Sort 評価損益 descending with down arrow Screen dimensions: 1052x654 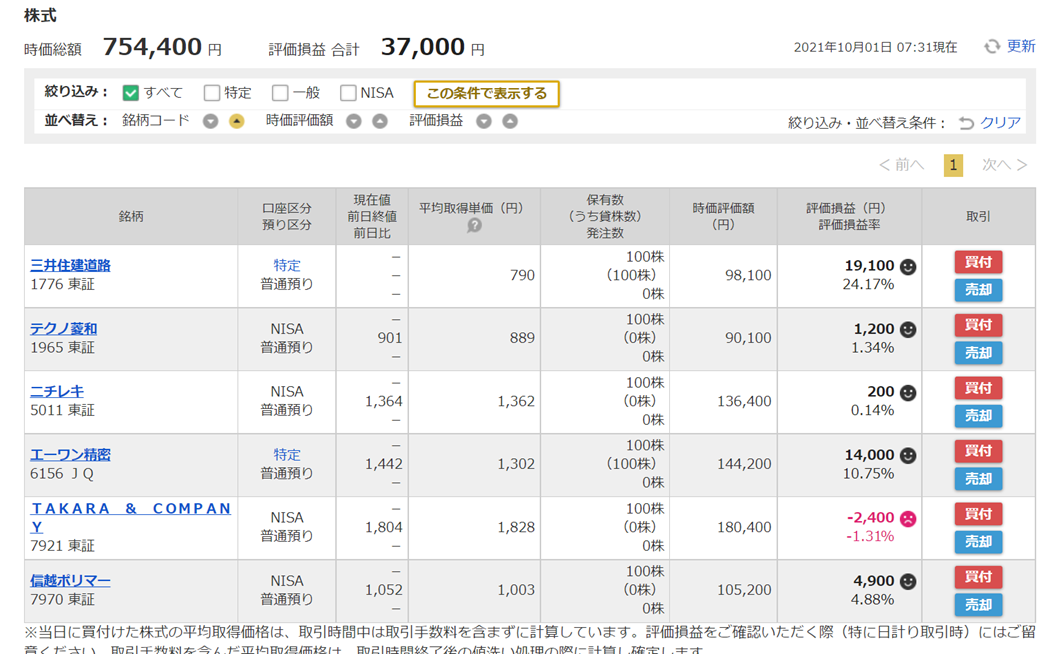(484, 121)
